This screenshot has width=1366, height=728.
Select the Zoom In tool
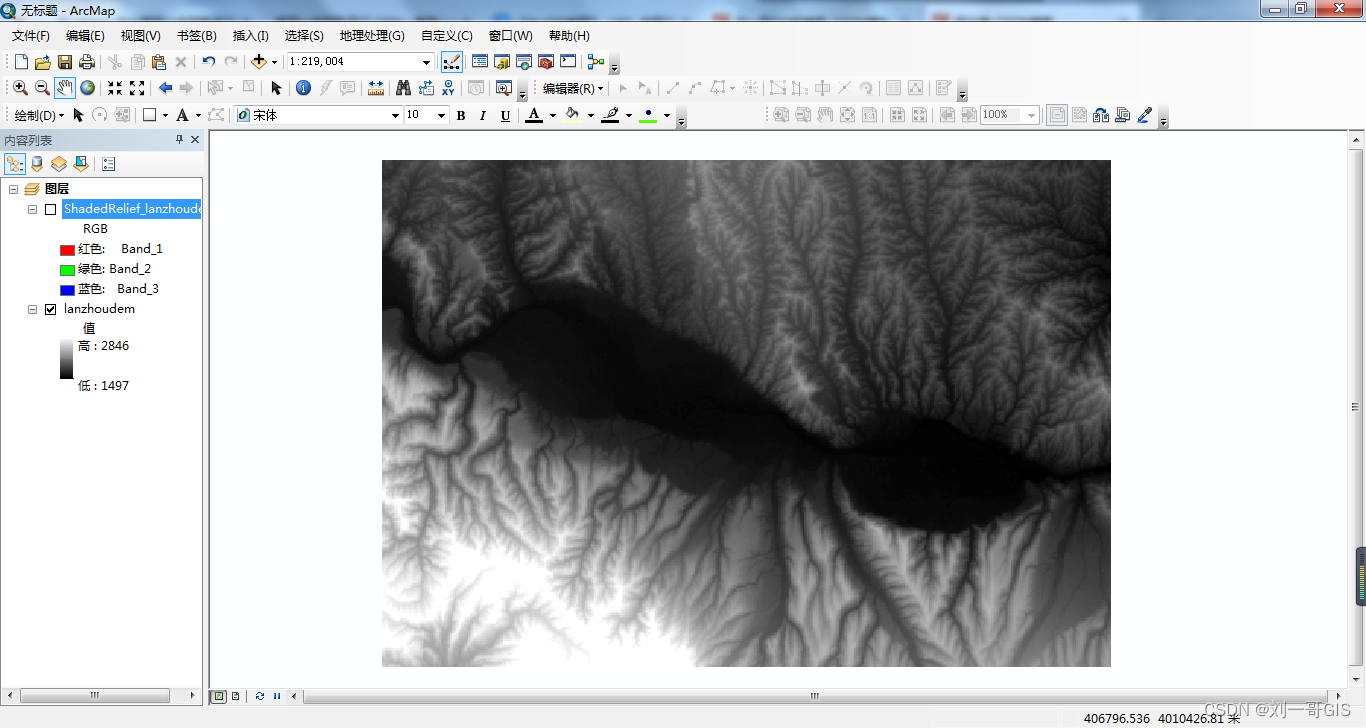click(x=20, y=88)
